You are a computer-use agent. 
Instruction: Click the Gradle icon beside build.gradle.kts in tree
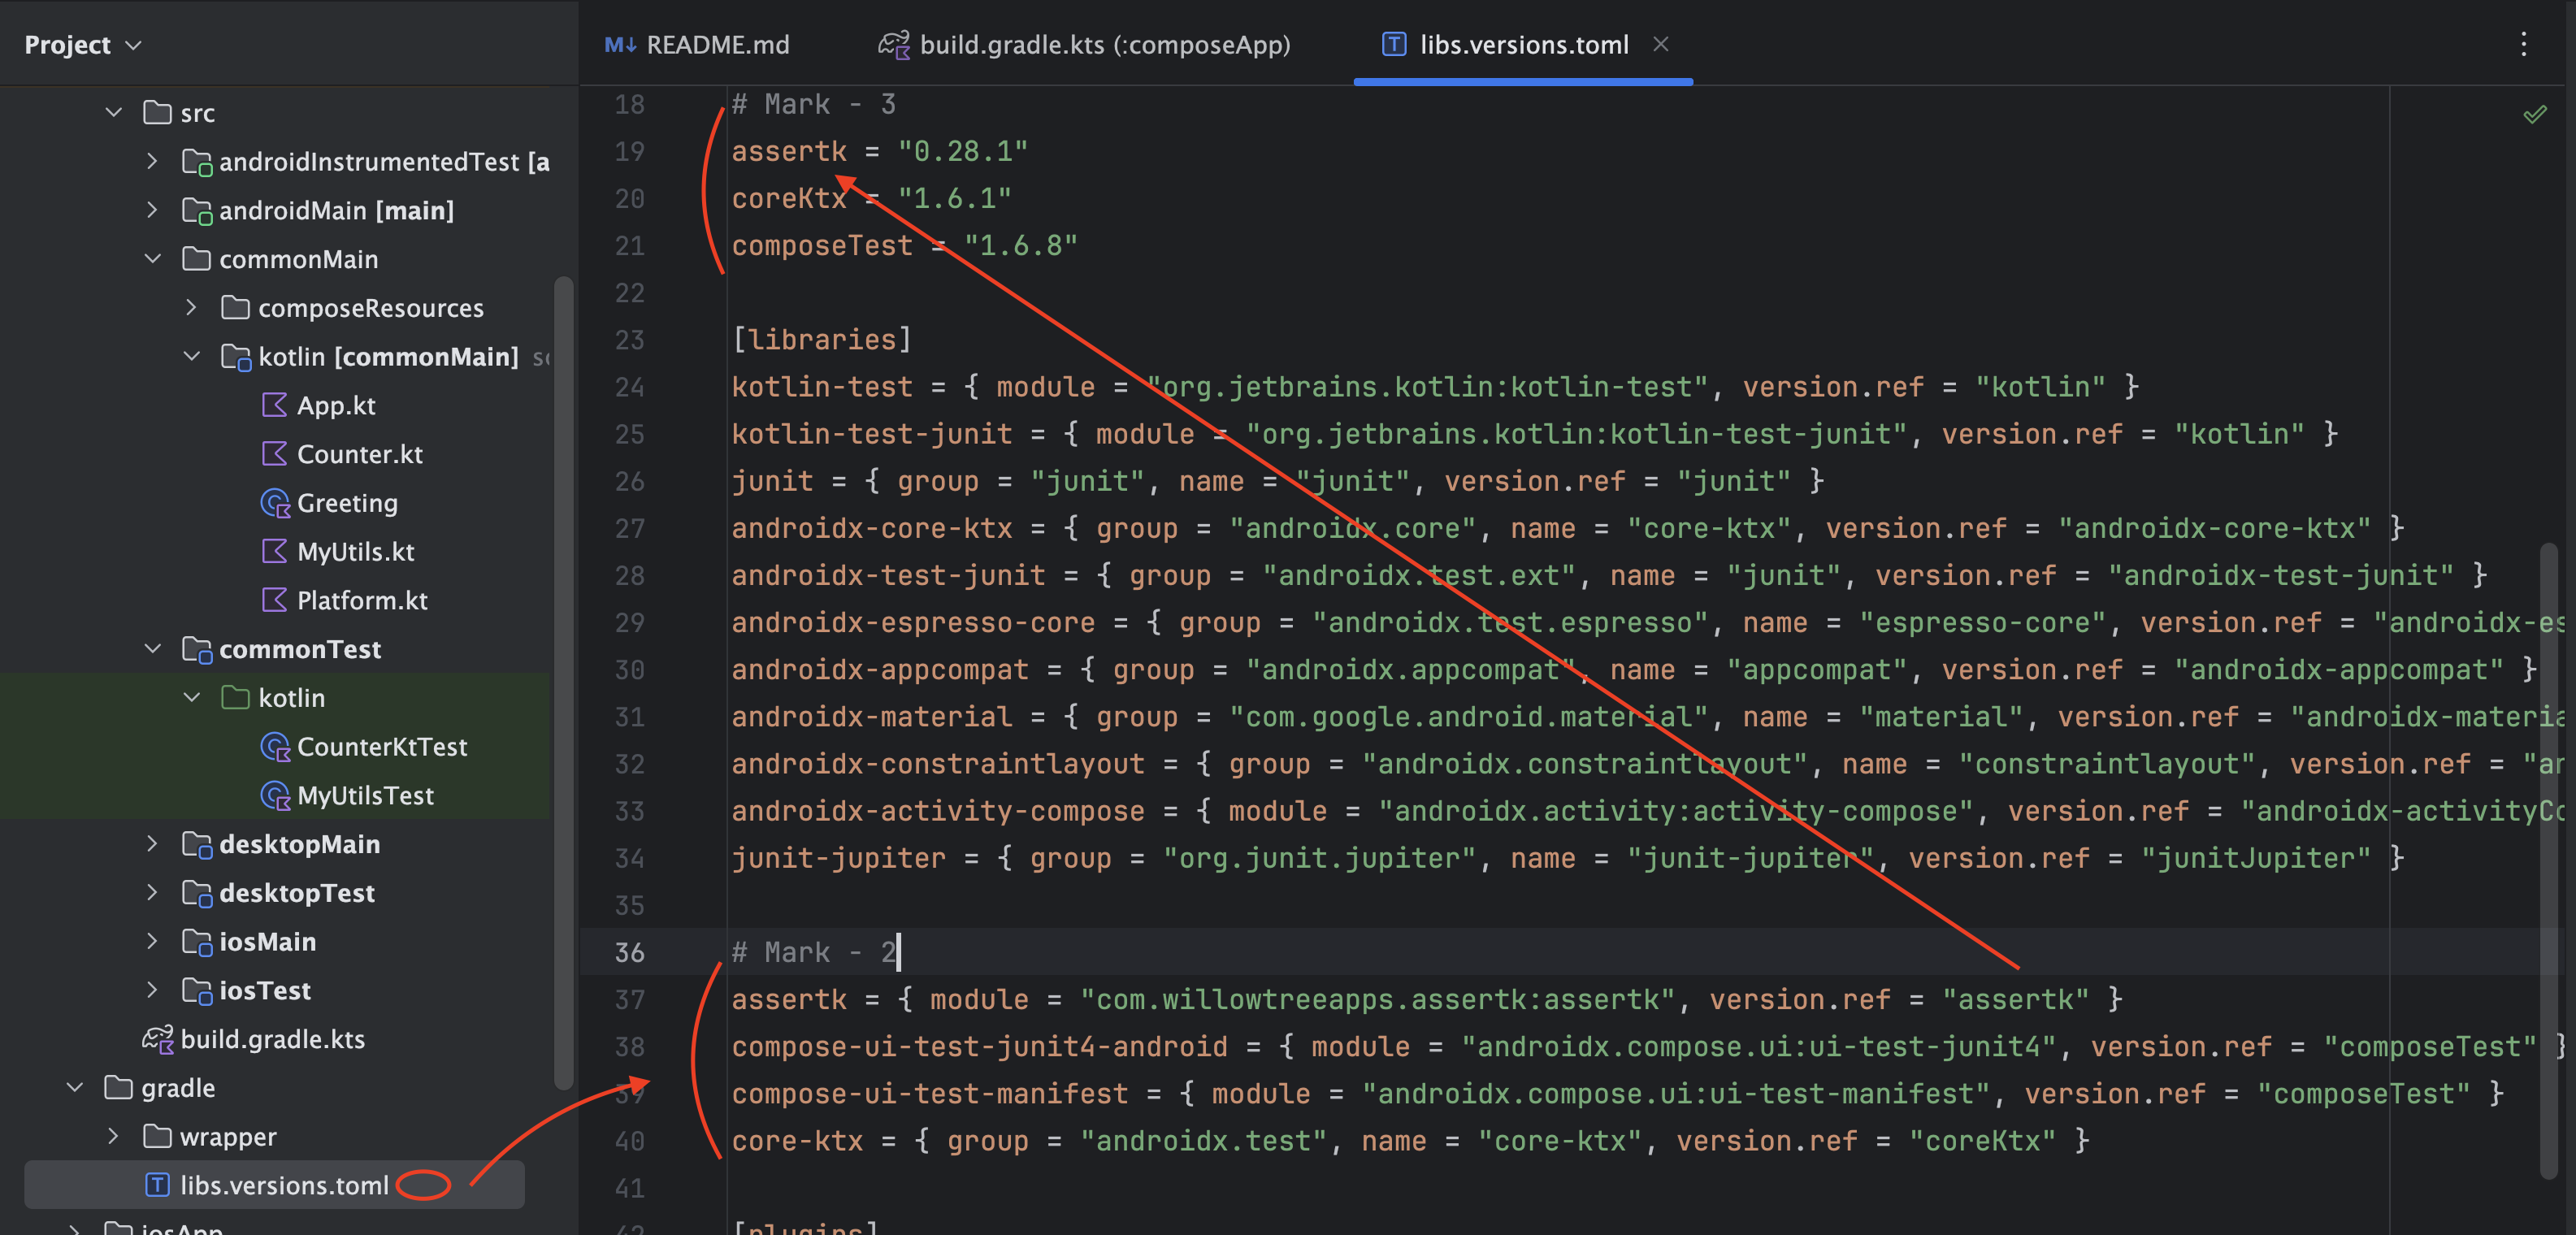[x=157, y=1039]
